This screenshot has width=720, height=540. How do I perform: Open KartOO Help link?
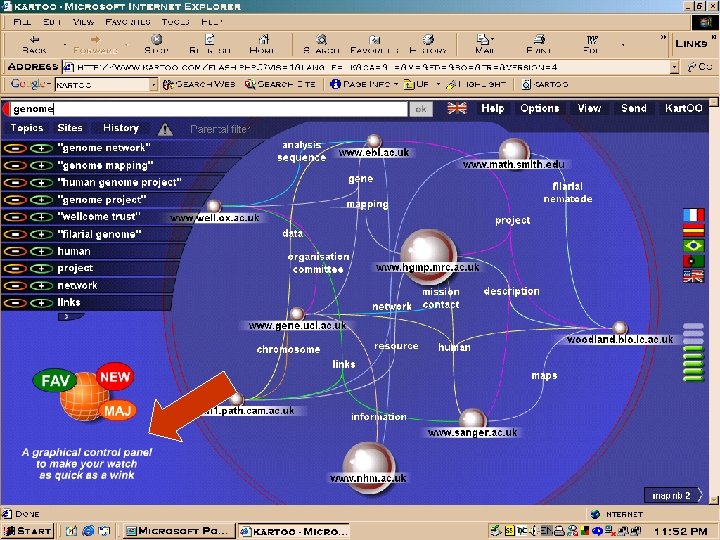coord(492,108)
